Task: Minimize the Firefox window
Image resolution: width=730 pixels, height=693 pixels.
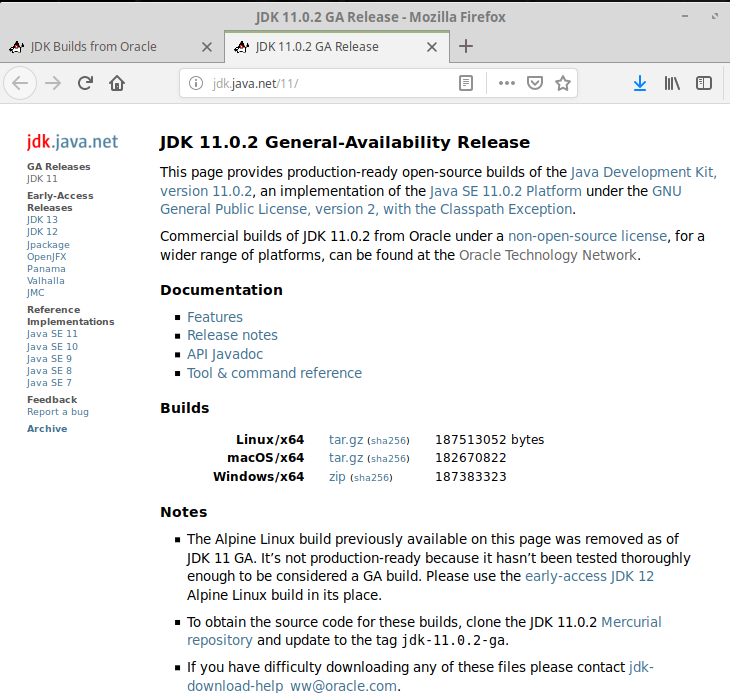Action: pyautogui.click(x=685, y=16)
